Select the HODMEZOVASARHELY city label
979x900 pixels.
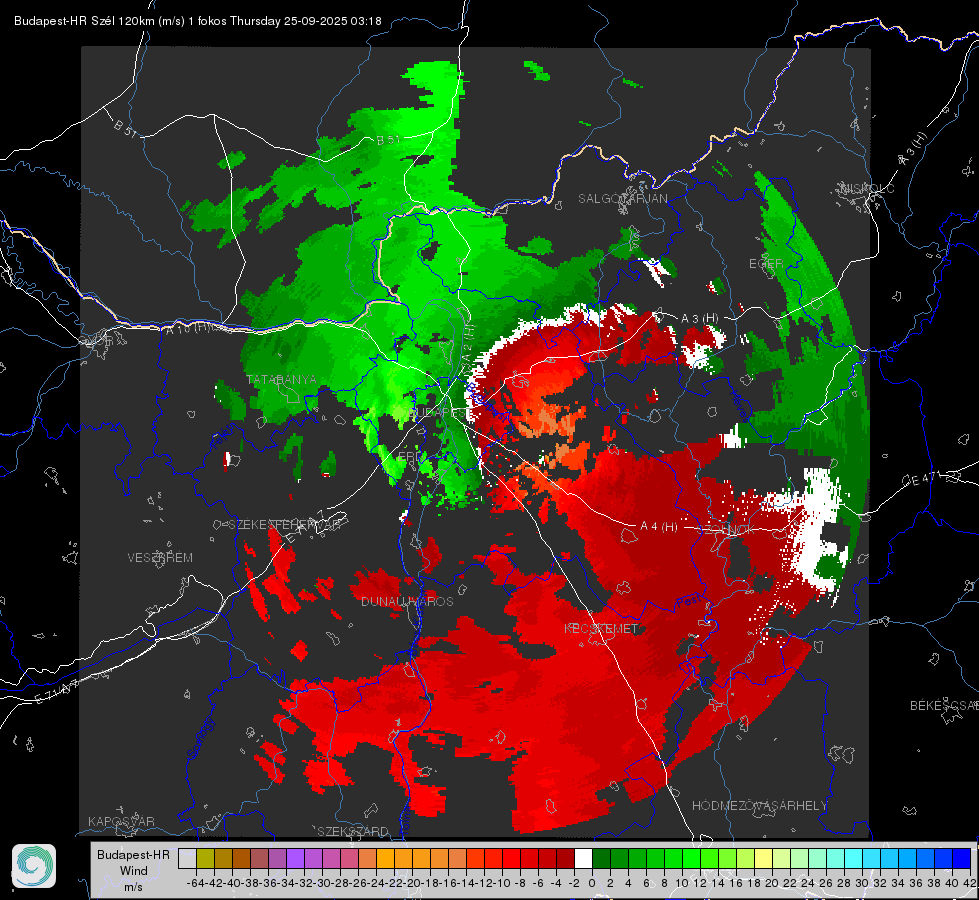coord(759,806)
